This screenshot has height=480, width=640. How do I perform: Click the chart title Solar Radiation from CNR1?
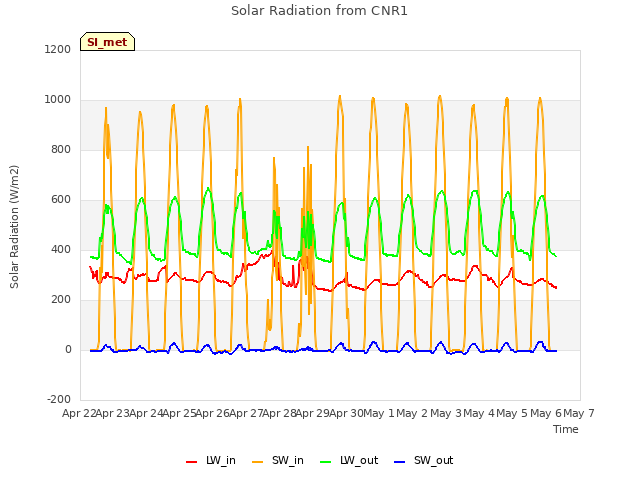click(x=319, y=11)
